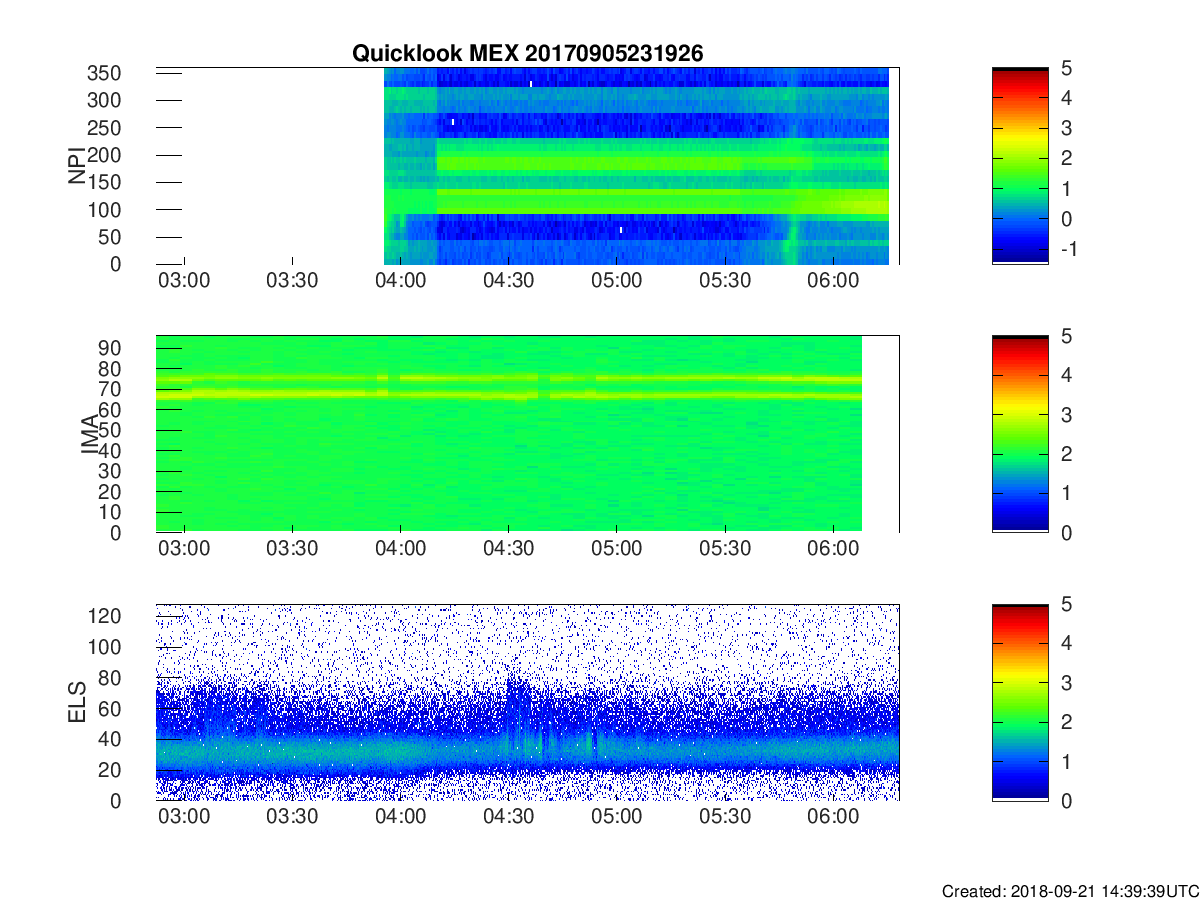The height and width of the screenshot is (900, 1200).
Task: Click the "Created: 2018-09-21 14:39:39UTC" timestamp
Action: [x=1070, y=891]
